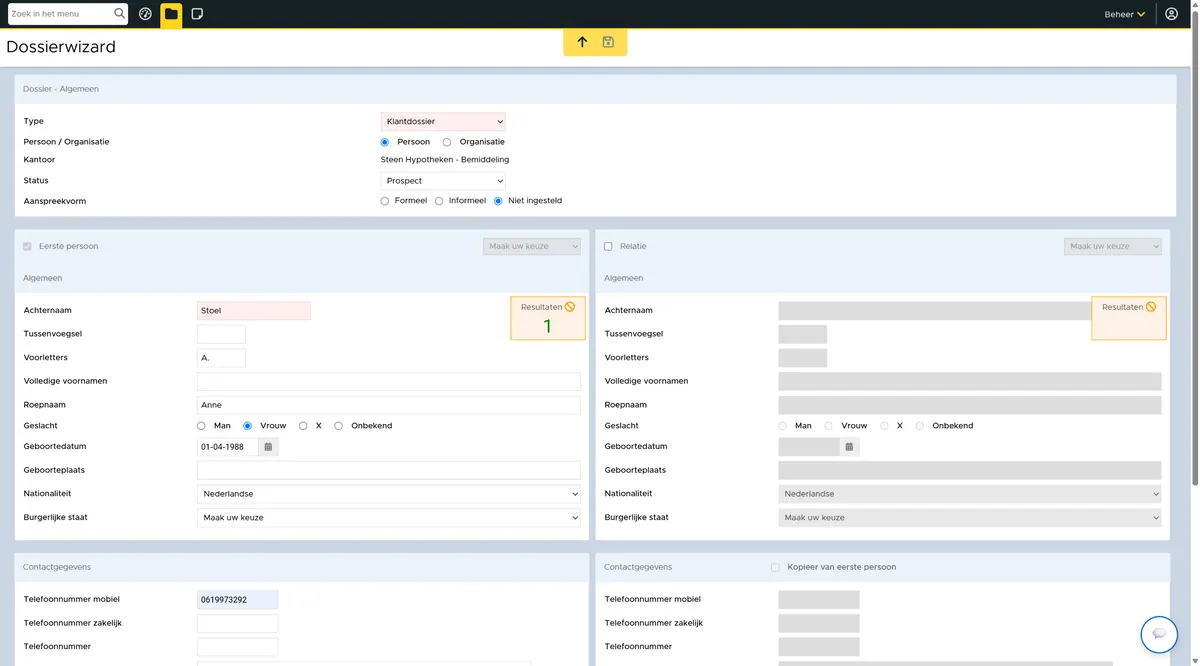The image size is (1200, 666).
Task: Open the Status dropdown showing Prospect
Action: tap(443, 181)
